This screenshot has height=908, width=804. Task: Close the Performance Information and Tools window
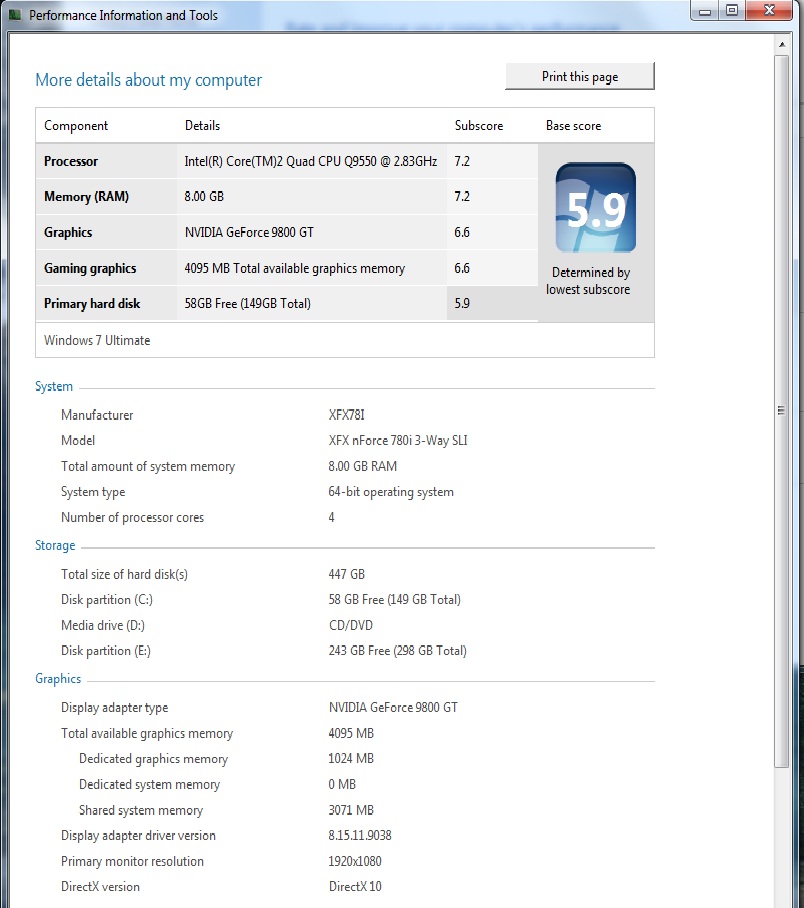(x=769, y=10)
